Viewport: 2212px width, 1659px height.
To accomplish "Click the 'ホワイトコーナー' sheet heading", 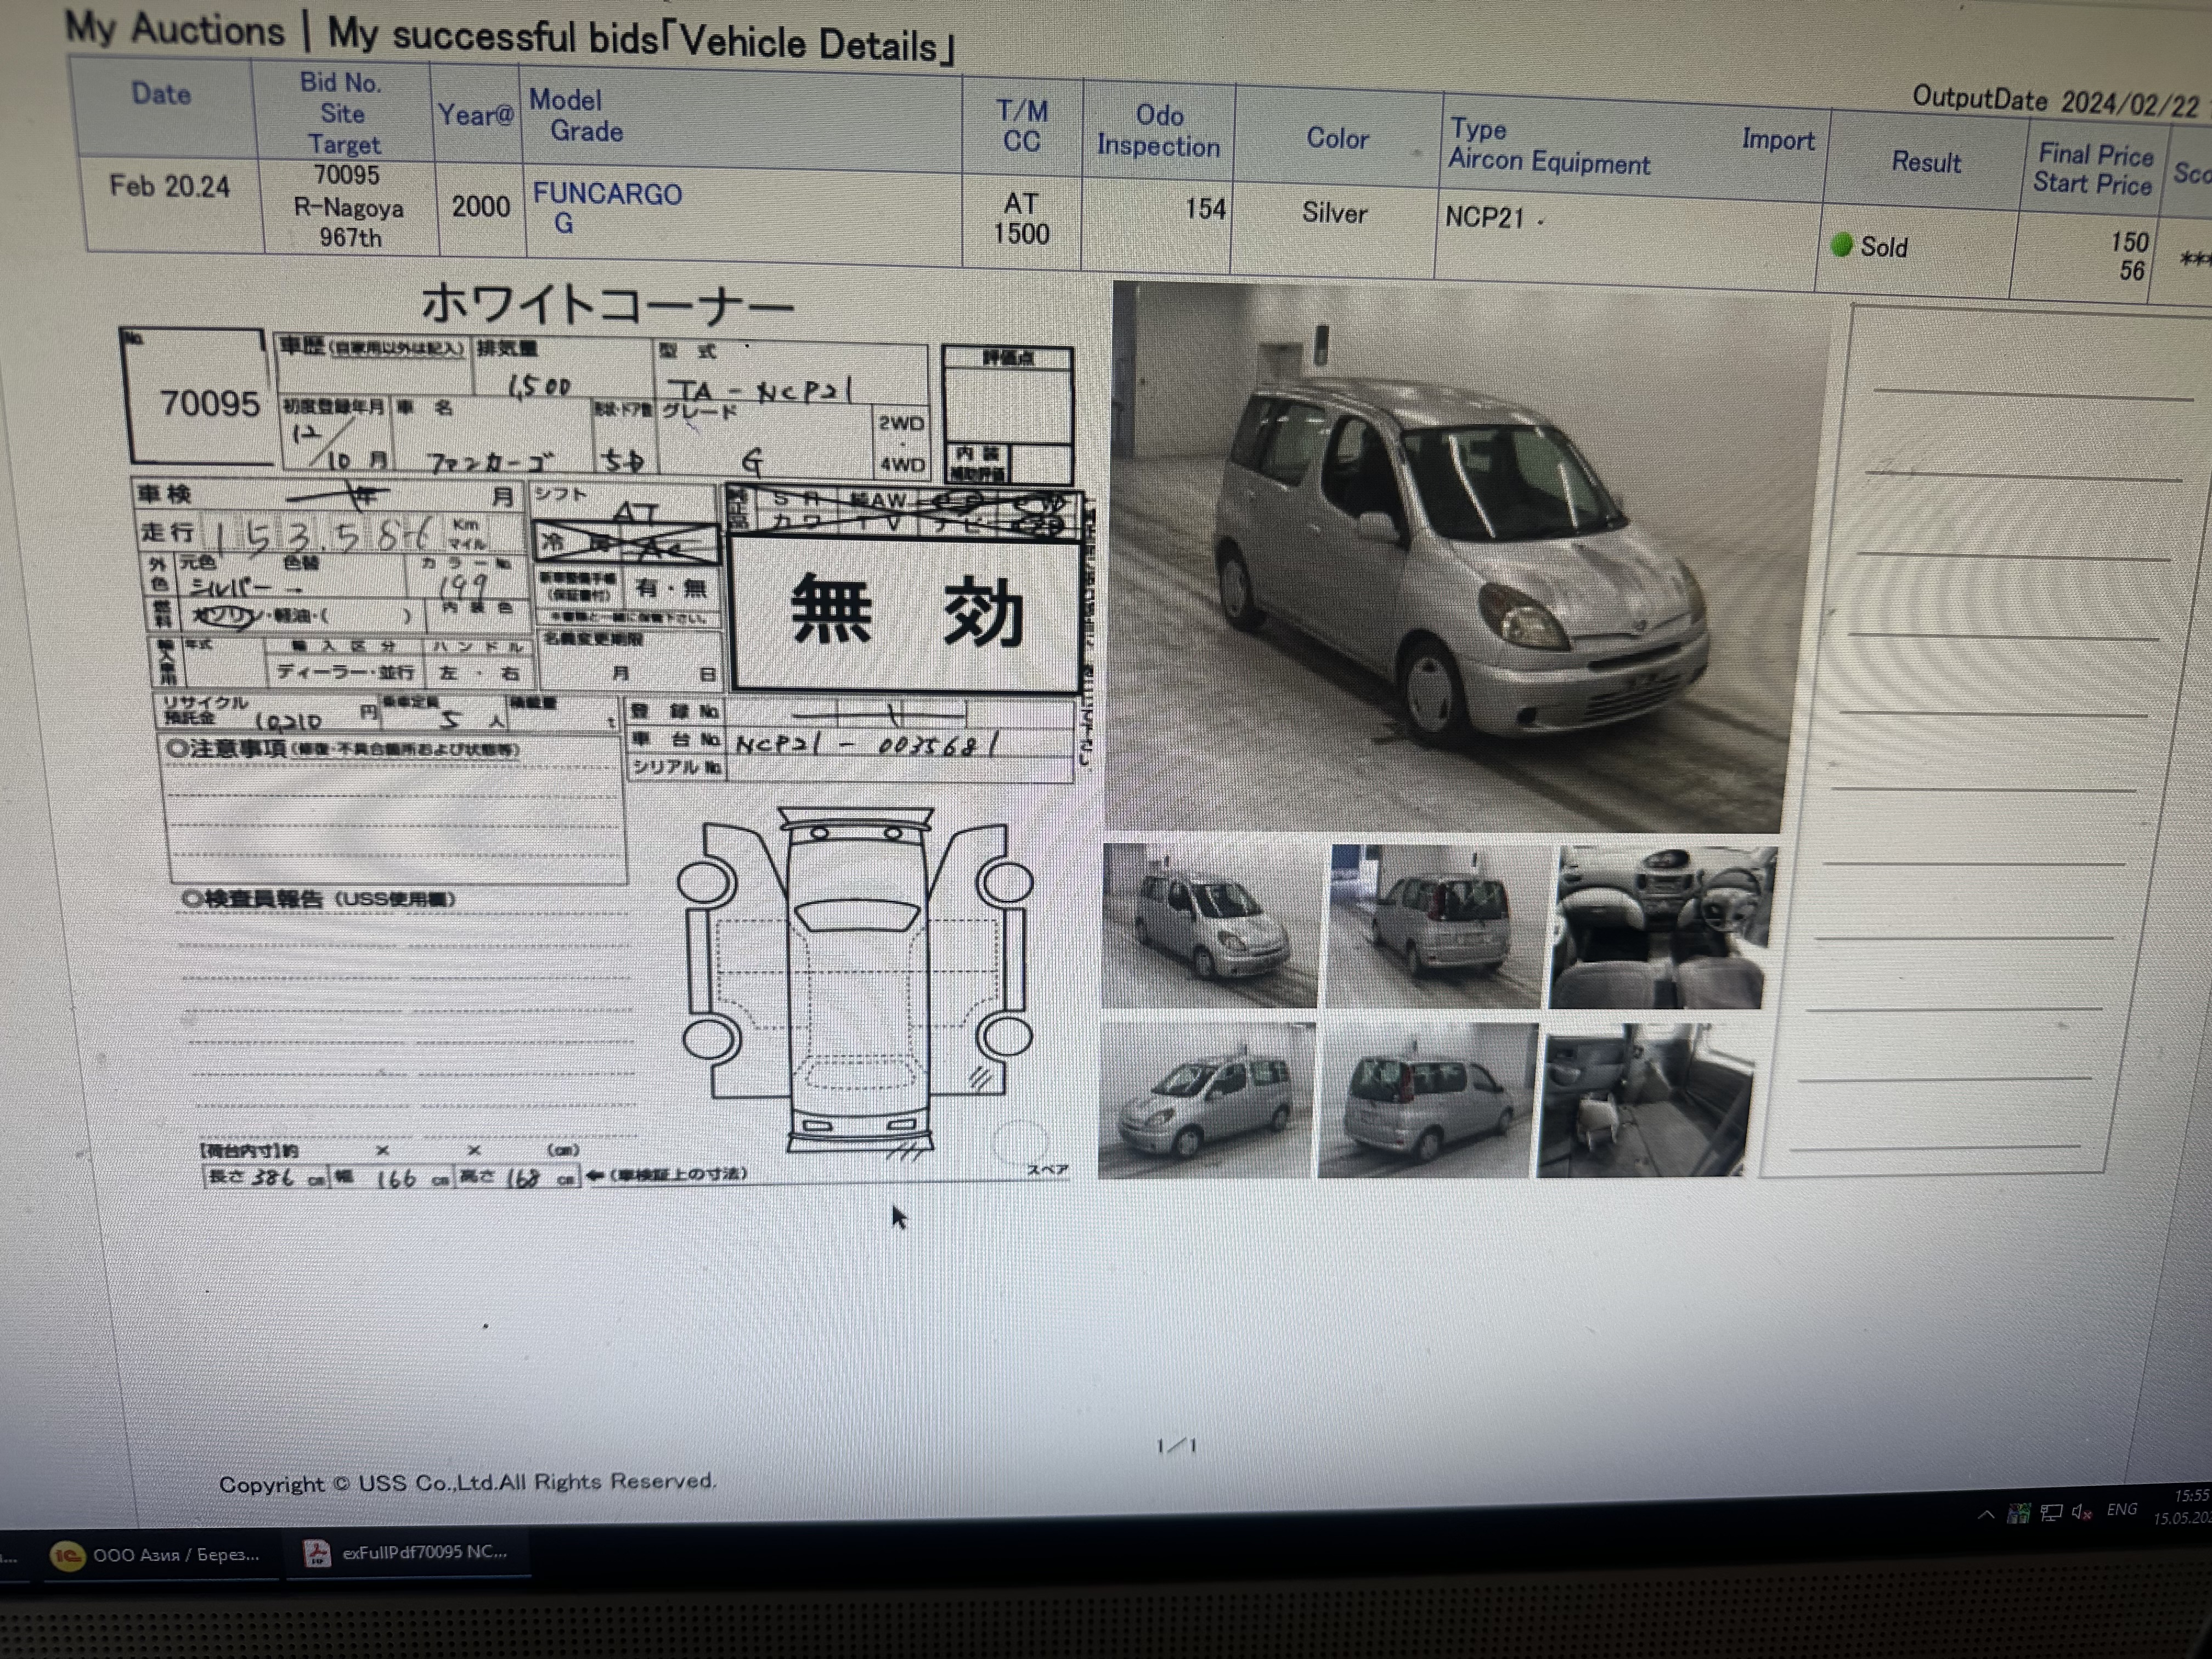I will [x=607, y=304].
